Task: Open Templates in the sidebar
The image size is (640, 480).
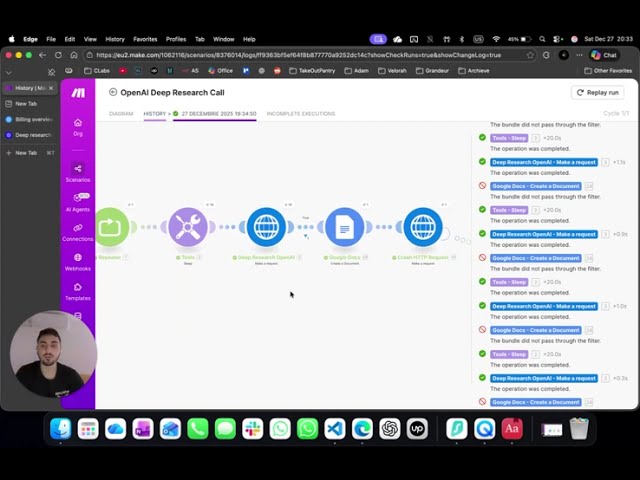Action: [x=78, y=291]
